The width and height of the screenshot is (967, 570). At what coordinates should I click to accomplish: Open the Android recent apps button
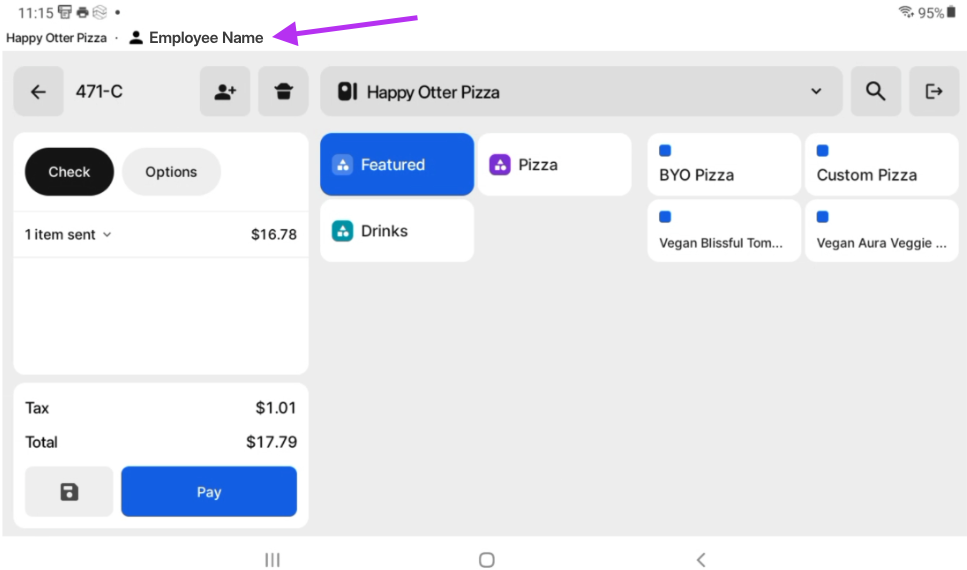(x=272, y=560)
